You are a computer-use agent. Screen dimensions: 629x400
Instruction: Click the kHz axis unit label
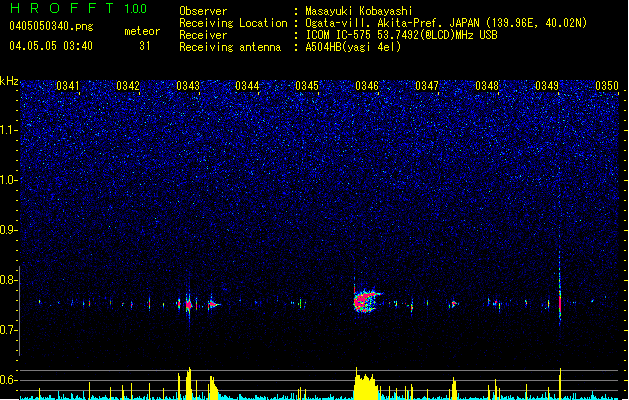9,81
